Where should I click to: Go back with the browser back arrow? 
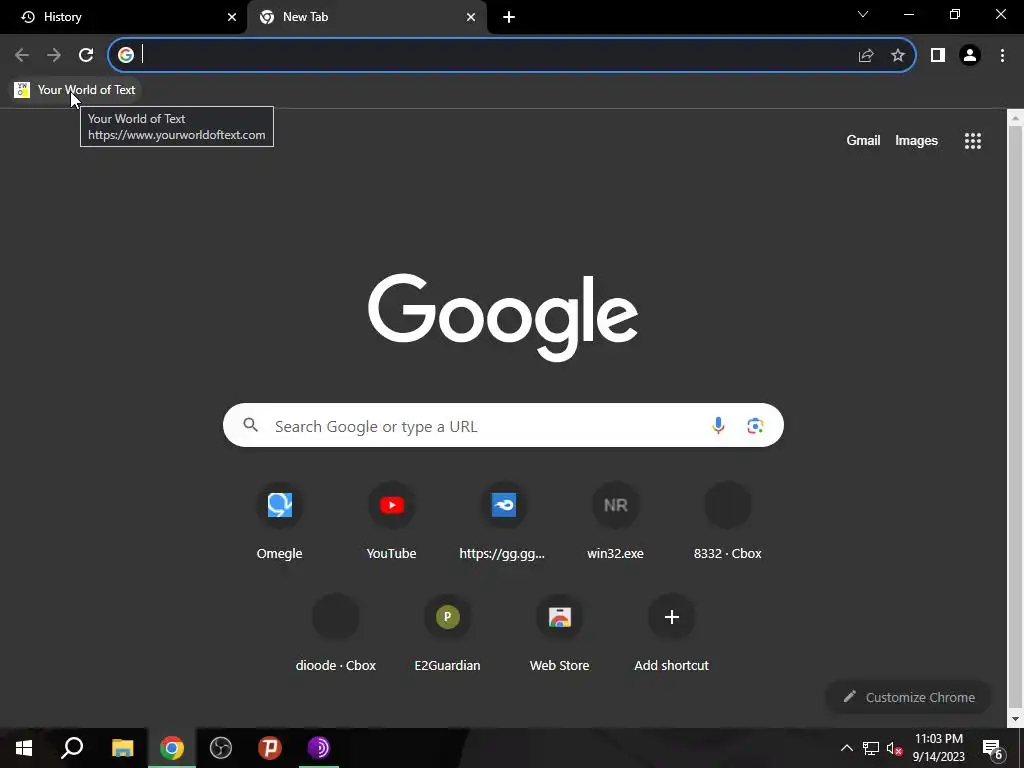pyautogui.click(x=22, y=55)
